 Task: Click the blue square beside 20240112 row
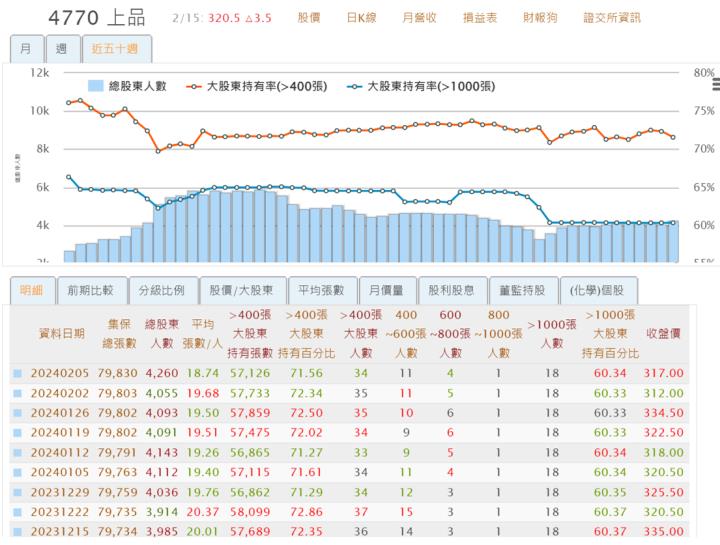point(17,453)
